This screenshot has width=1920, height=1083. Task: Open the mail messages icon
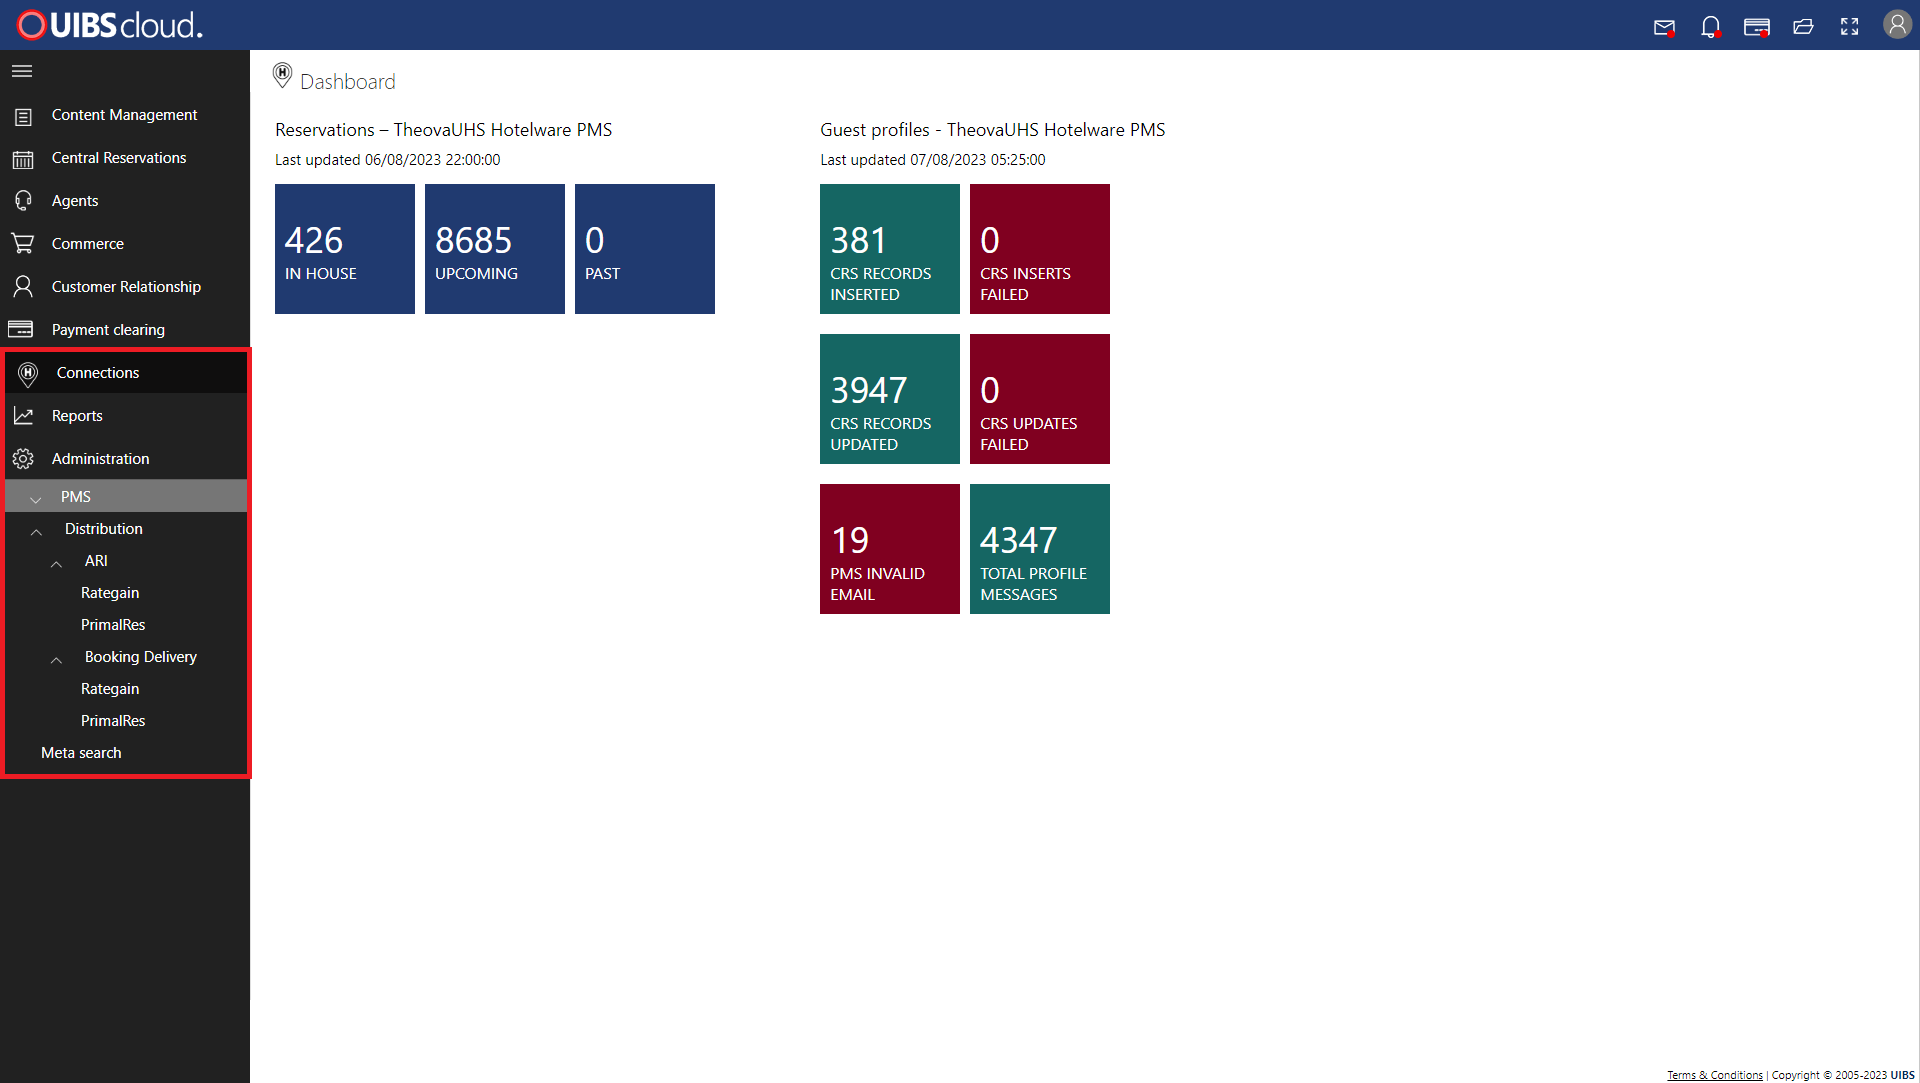[1664, 27]
